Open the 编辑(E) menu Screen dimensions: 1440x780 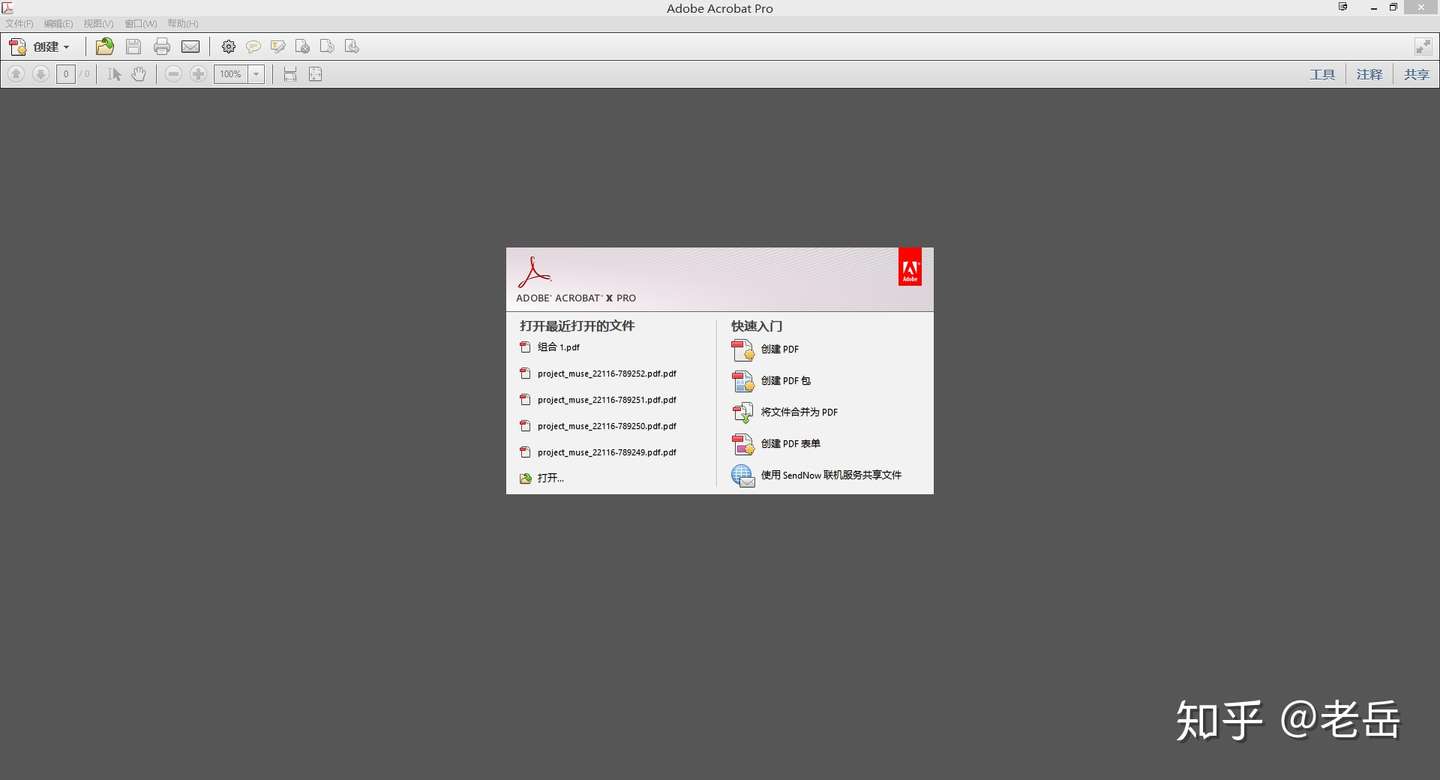(x=58, y=23)
